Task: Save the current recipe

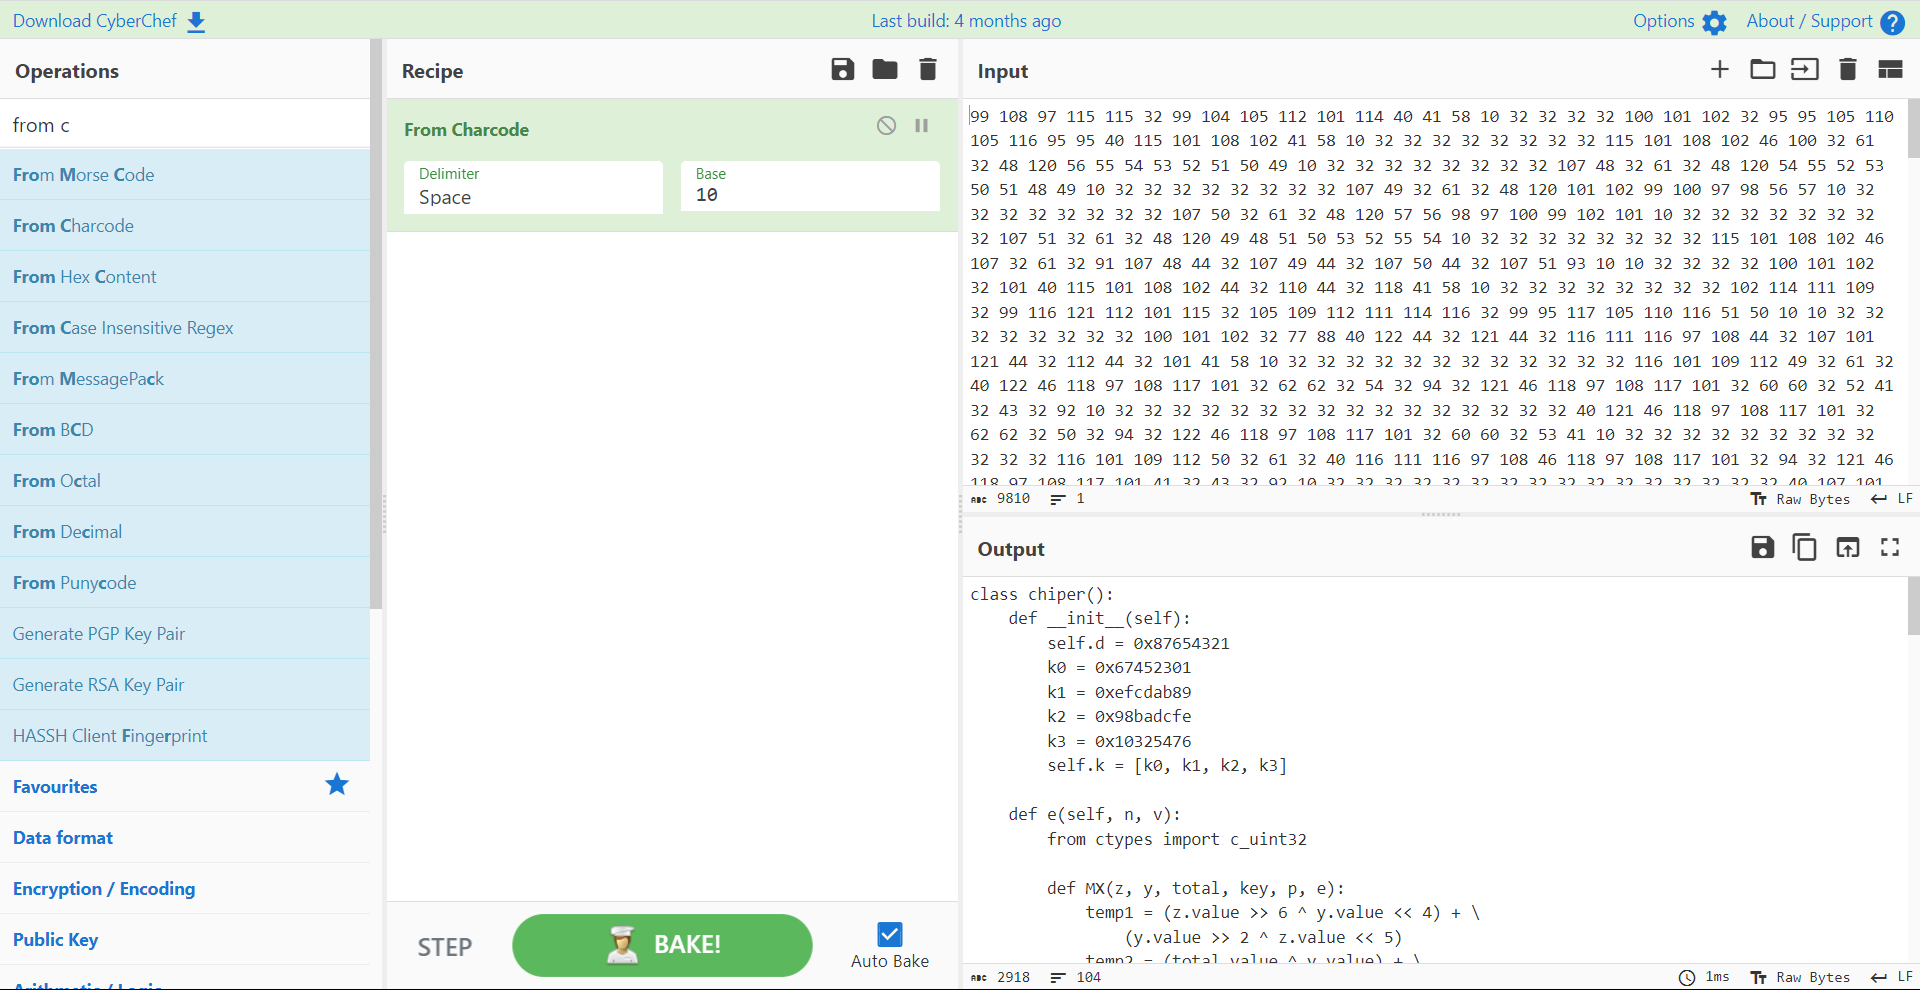Action: tap(842, 69)
